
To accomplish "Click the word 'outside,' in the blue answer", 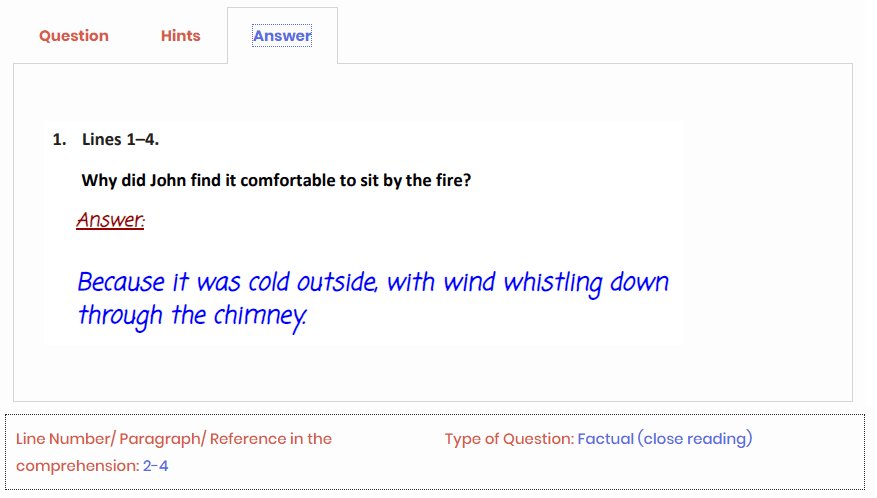I will (x=337, y=283).
